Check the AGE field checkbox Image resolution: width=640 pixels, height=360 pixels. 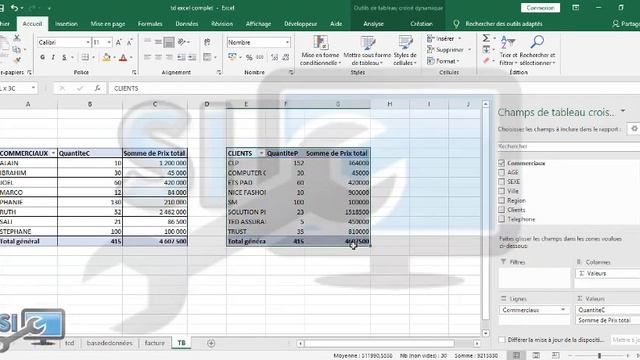[x=502, y=172]
